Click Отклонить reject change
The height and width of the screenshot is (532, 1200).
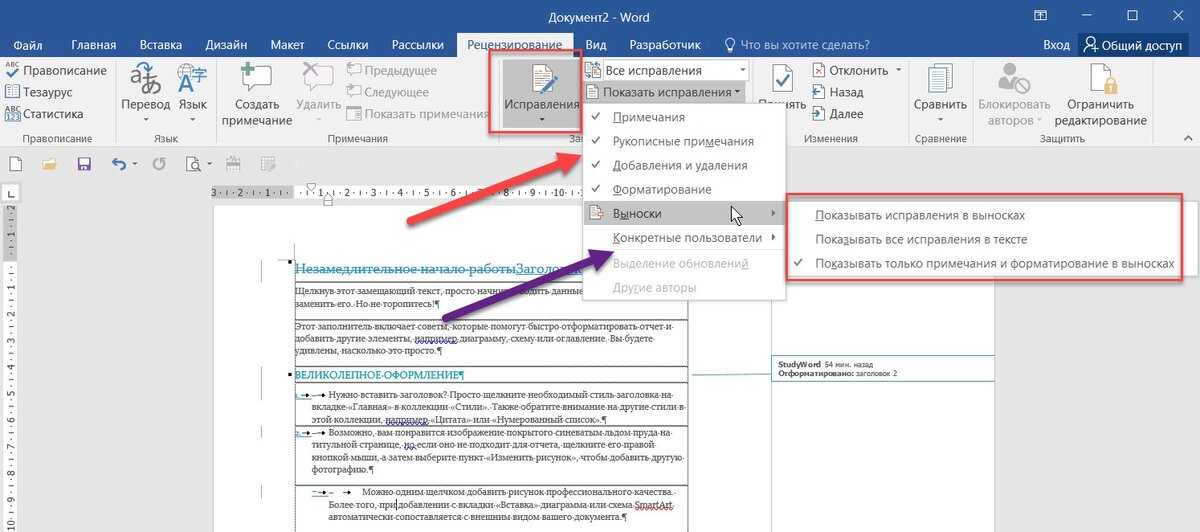coord(850,71)
